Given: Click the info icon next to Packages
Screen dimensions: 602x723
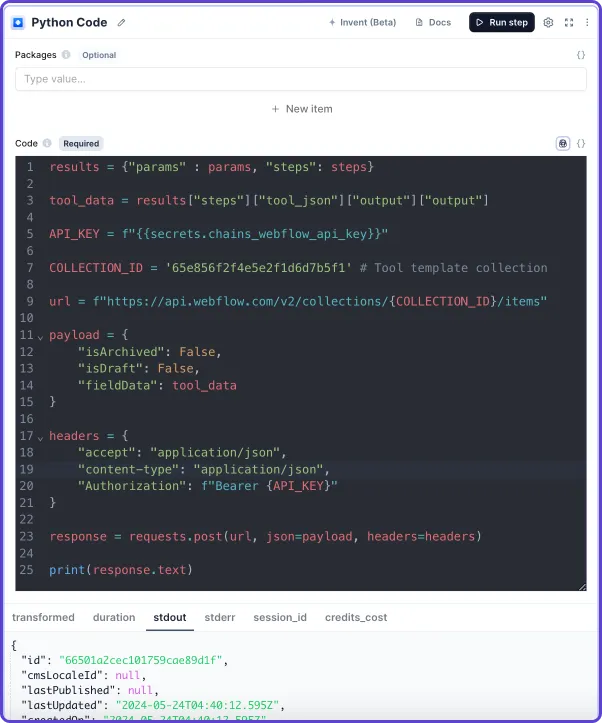Looking at the screenshot, I should pos(66,55).
